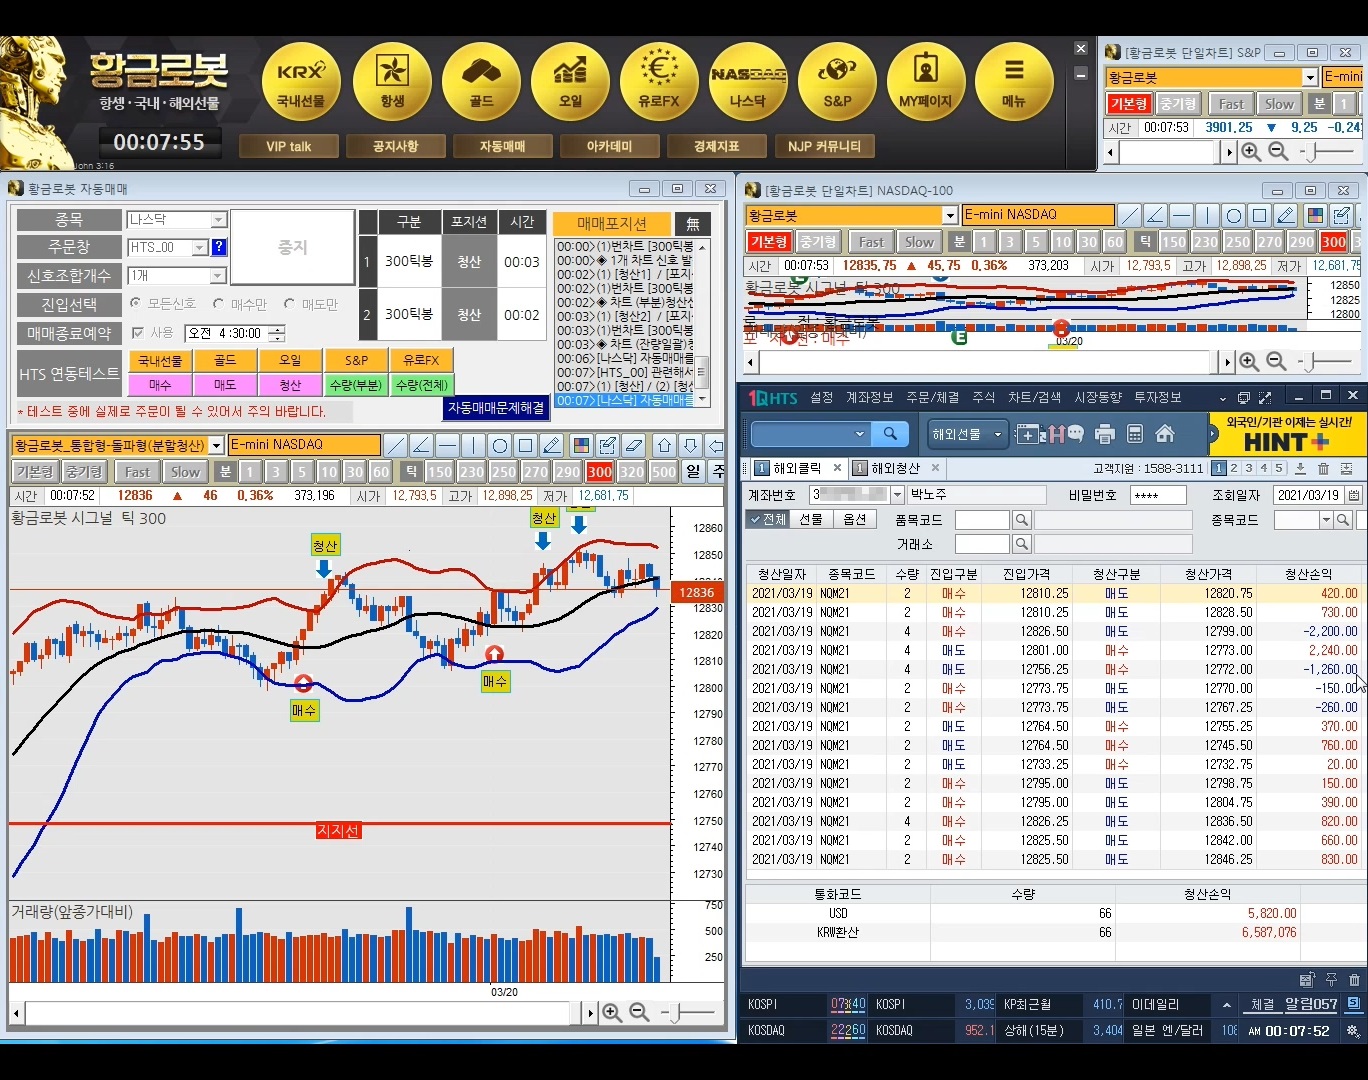
Task: Open the Euro FX round icon
Action: (x=659, y=83)
